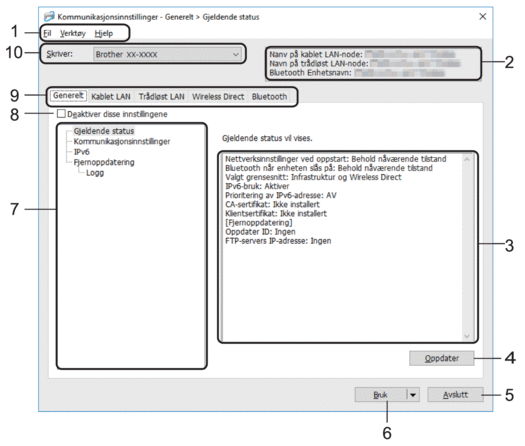The image size is (525, 446).
Task: Open the Hjelp menu
Action: pos(103,33)
